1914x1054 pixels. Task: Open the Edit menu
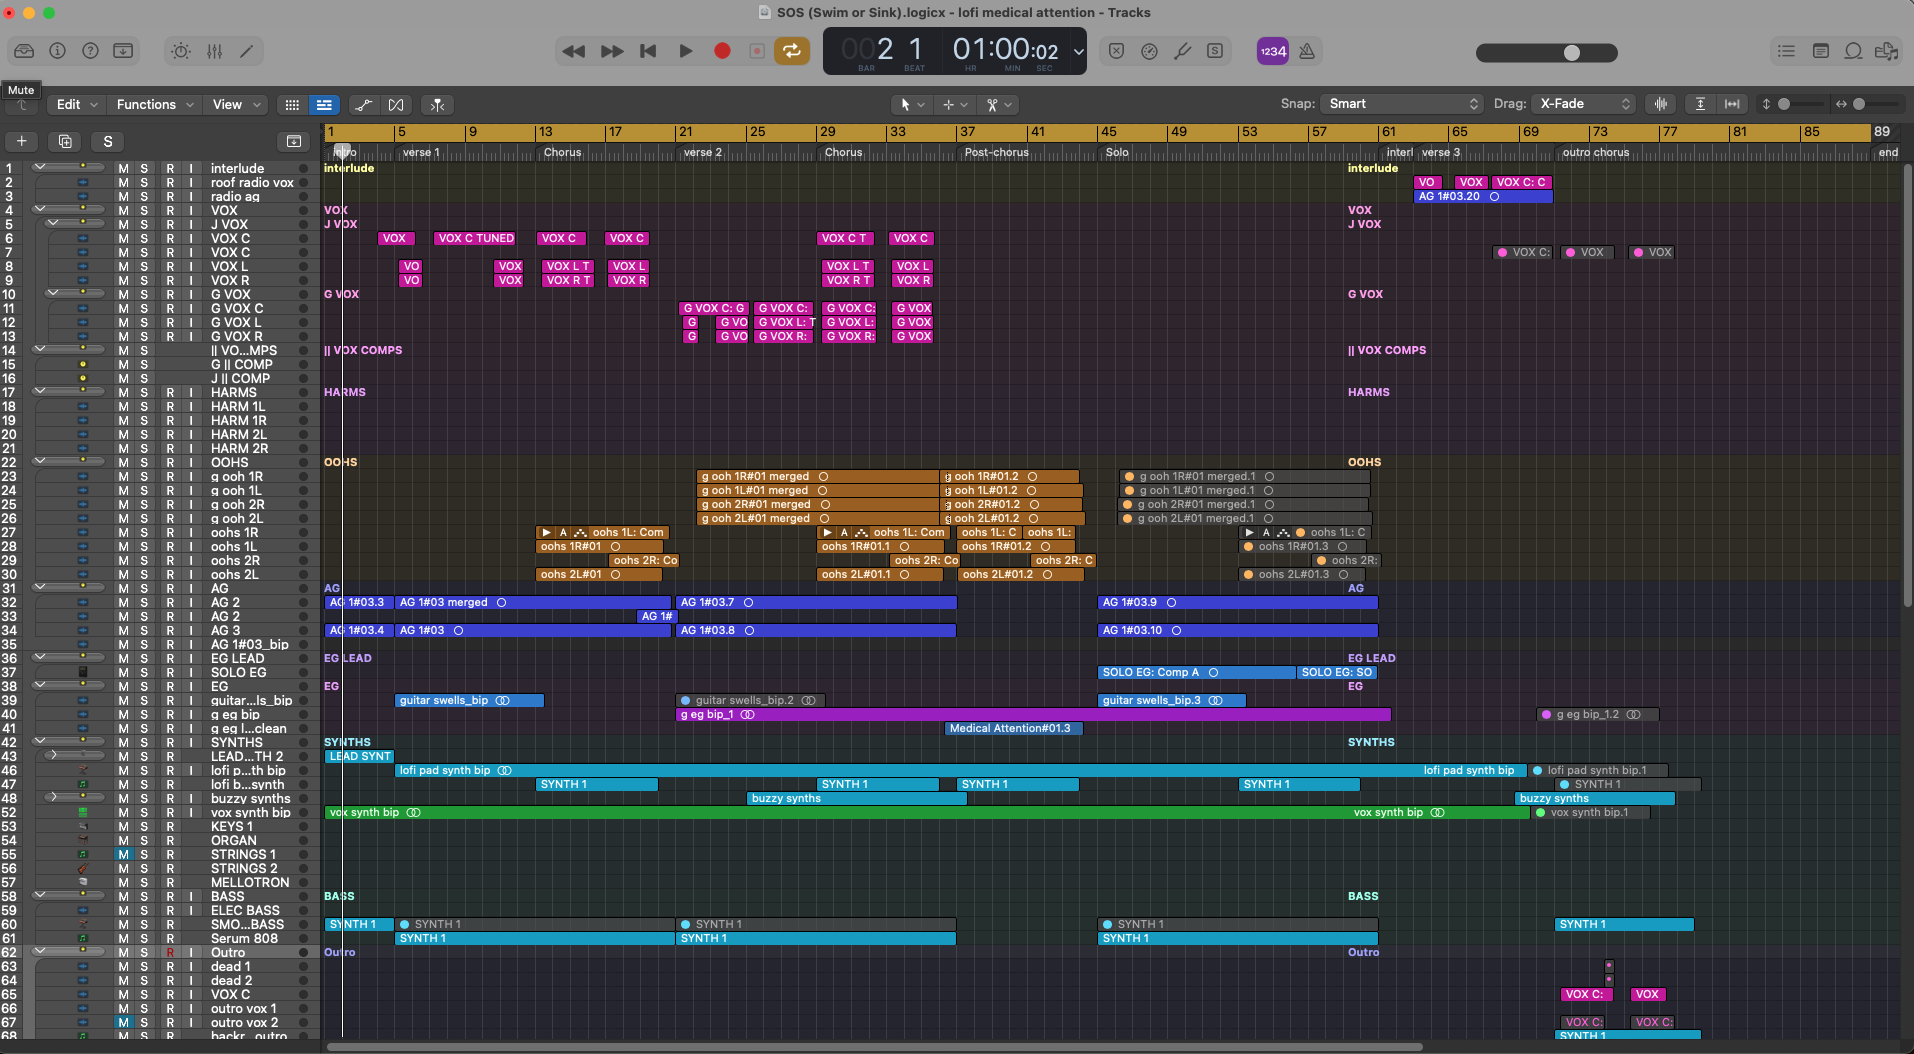(x=77, y=104)
